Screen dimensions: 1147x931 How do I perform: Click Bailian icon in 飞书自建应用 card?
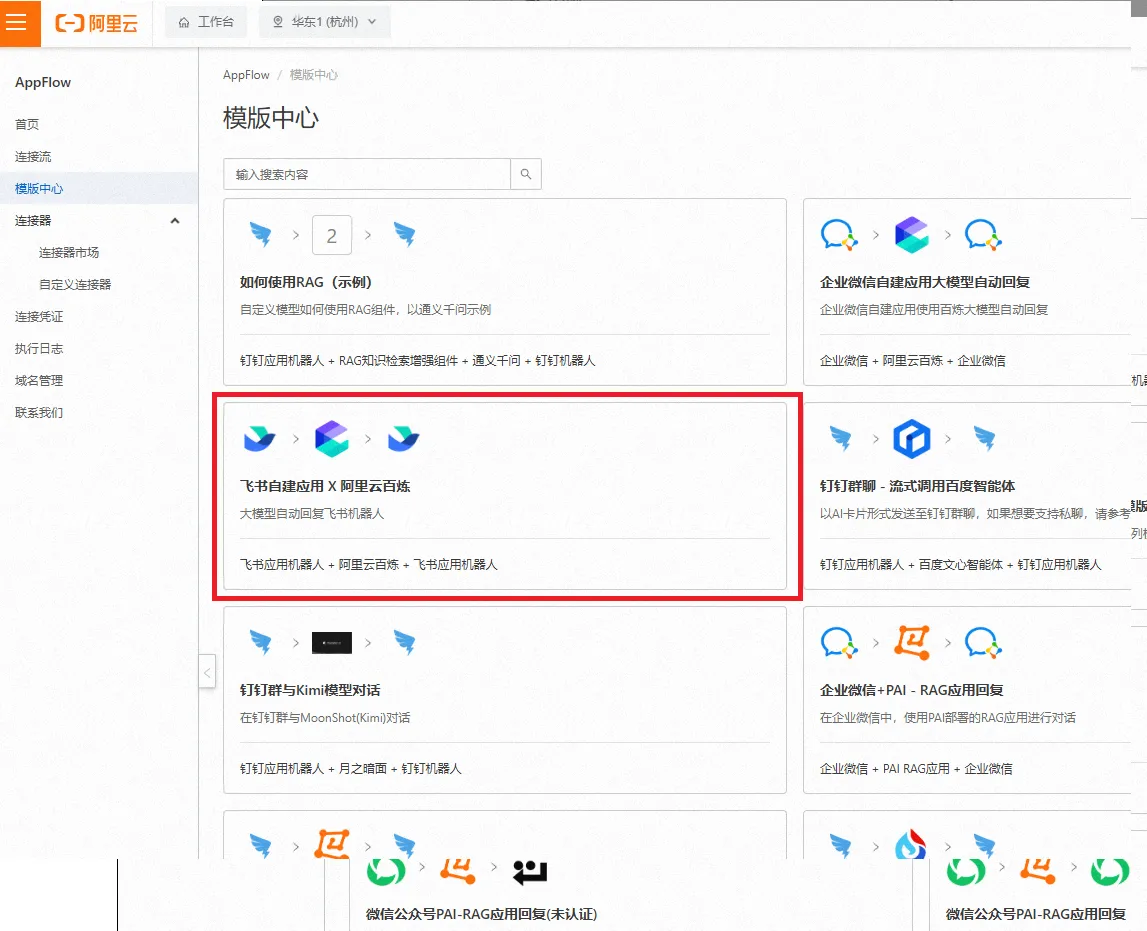tap(331, 439)
